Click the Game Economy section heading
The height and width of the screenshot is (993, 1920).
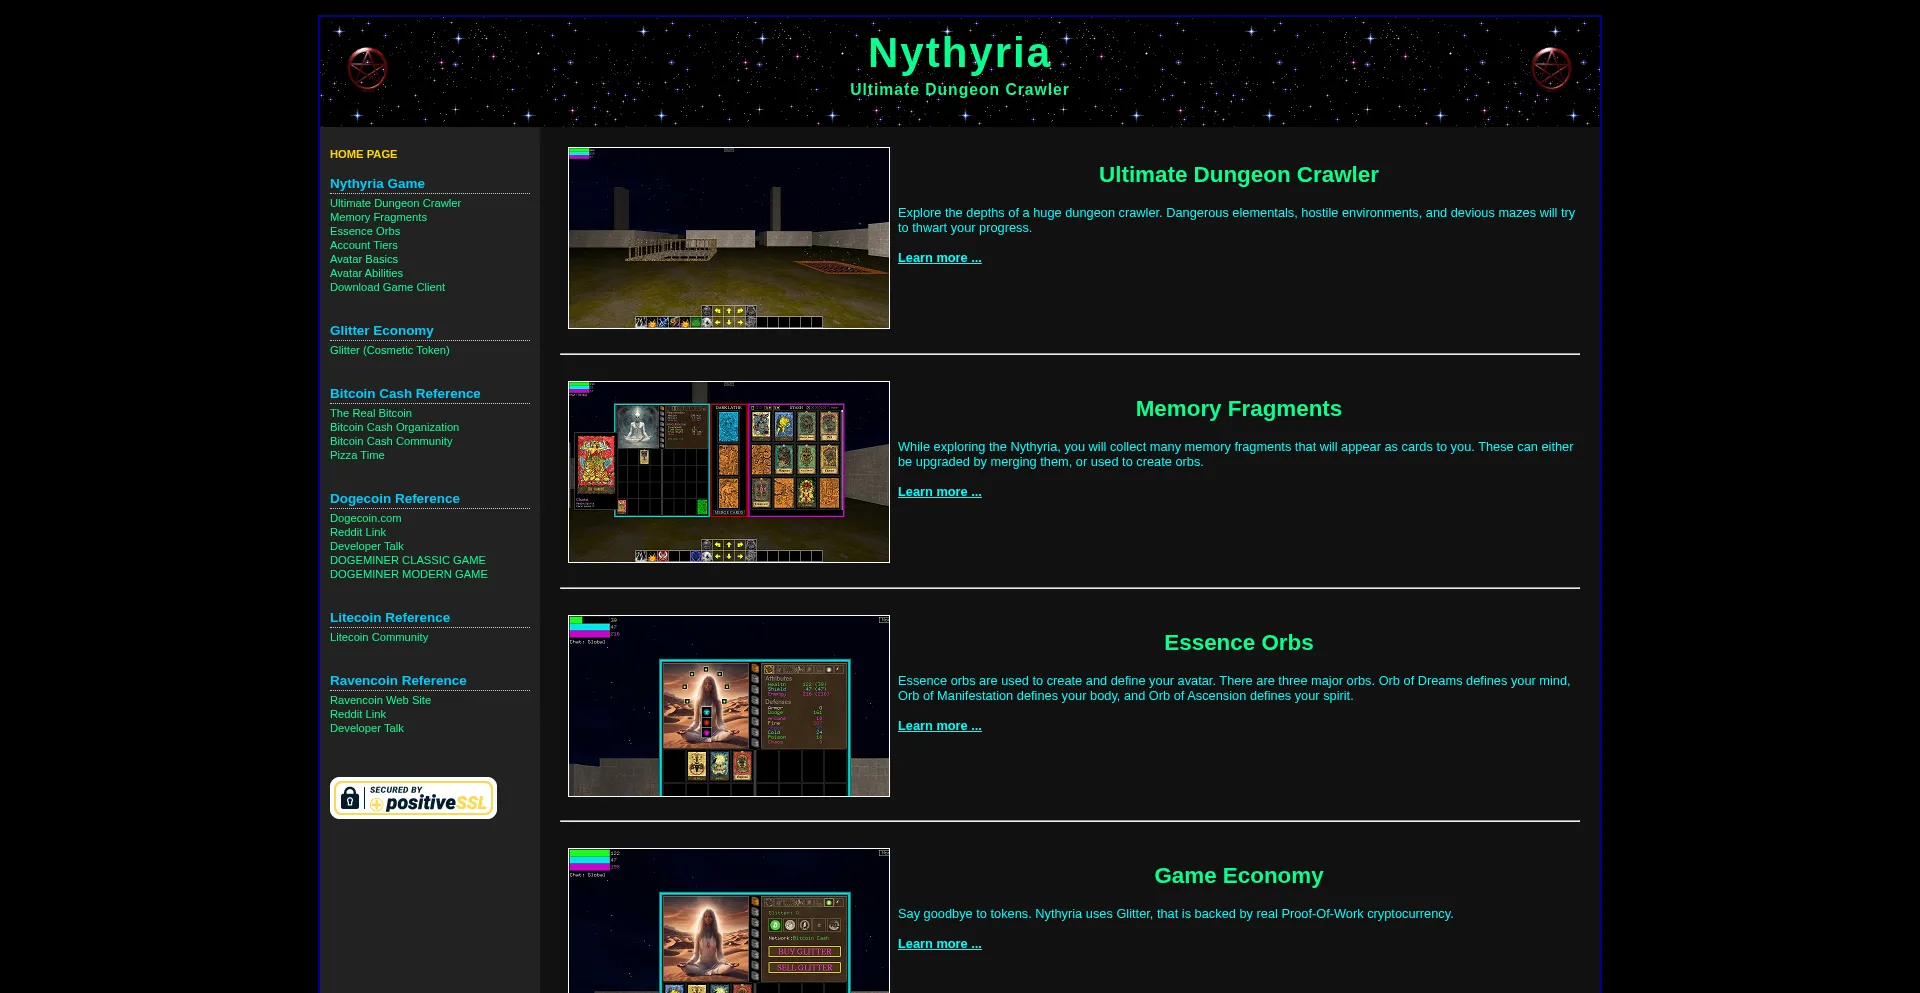tap(1238, 876)
